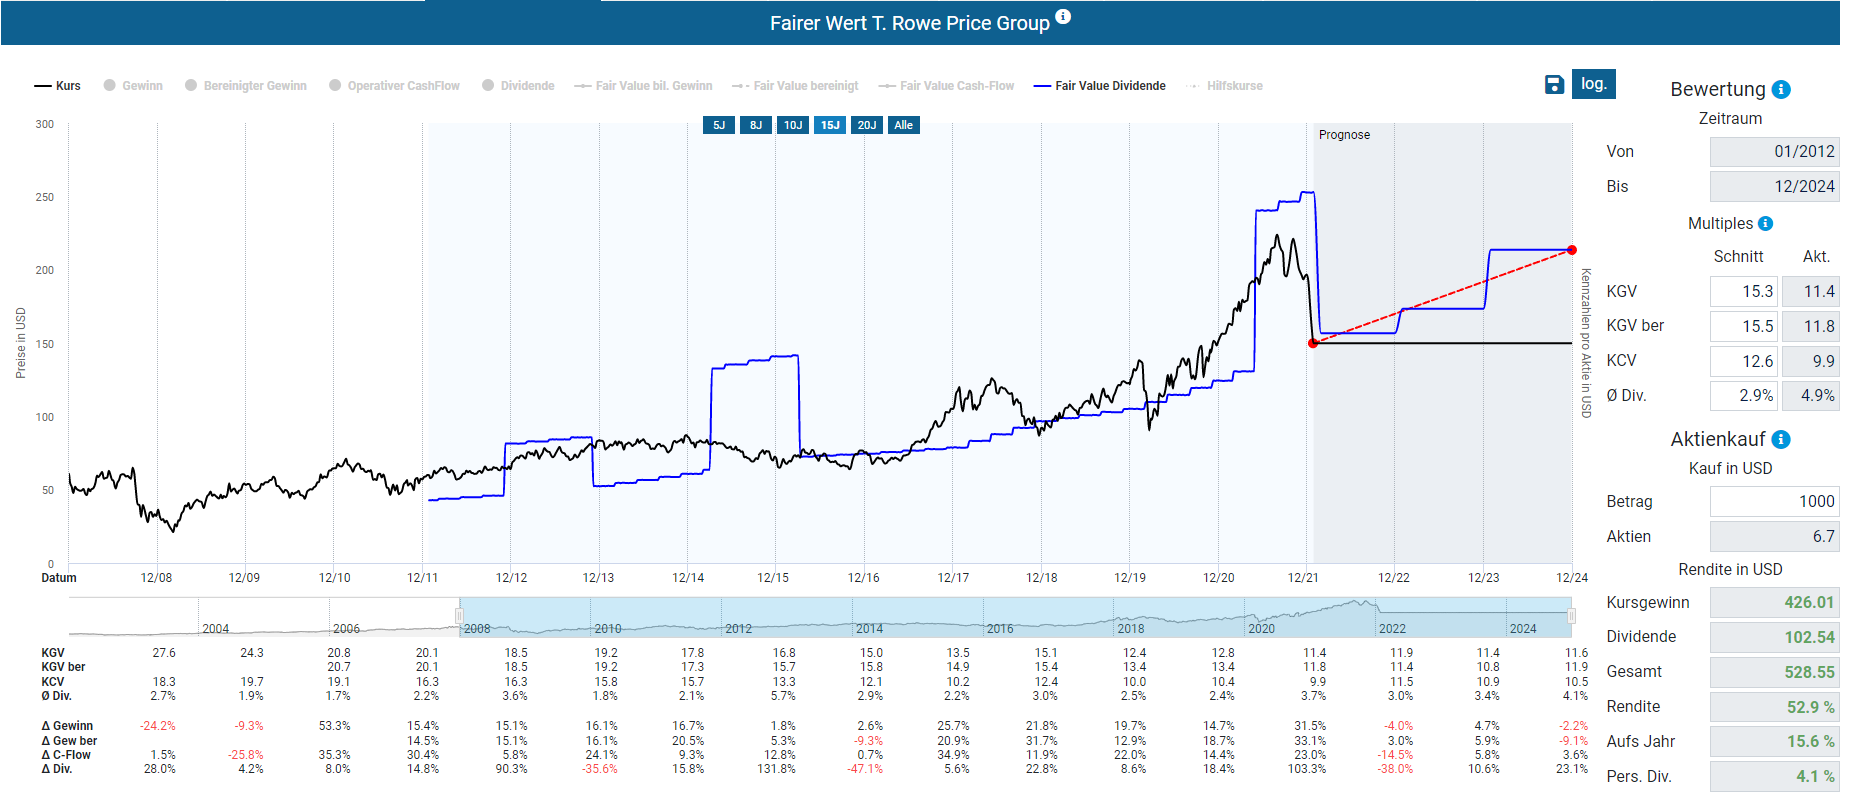Open info icon next to Bewertung

[x=1781, y=90]
